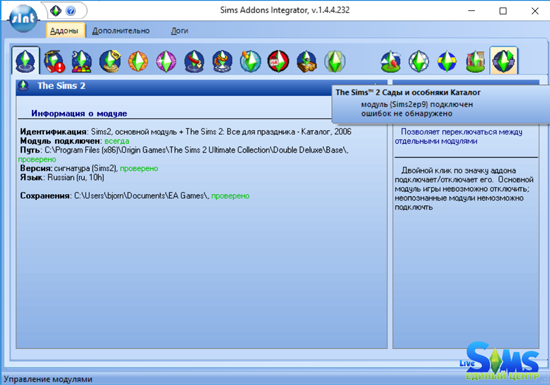The height and width of the screenshot is (385, 550).
Task: Select the graduation cap addon with red error
Action: click(x=54, y=61)
